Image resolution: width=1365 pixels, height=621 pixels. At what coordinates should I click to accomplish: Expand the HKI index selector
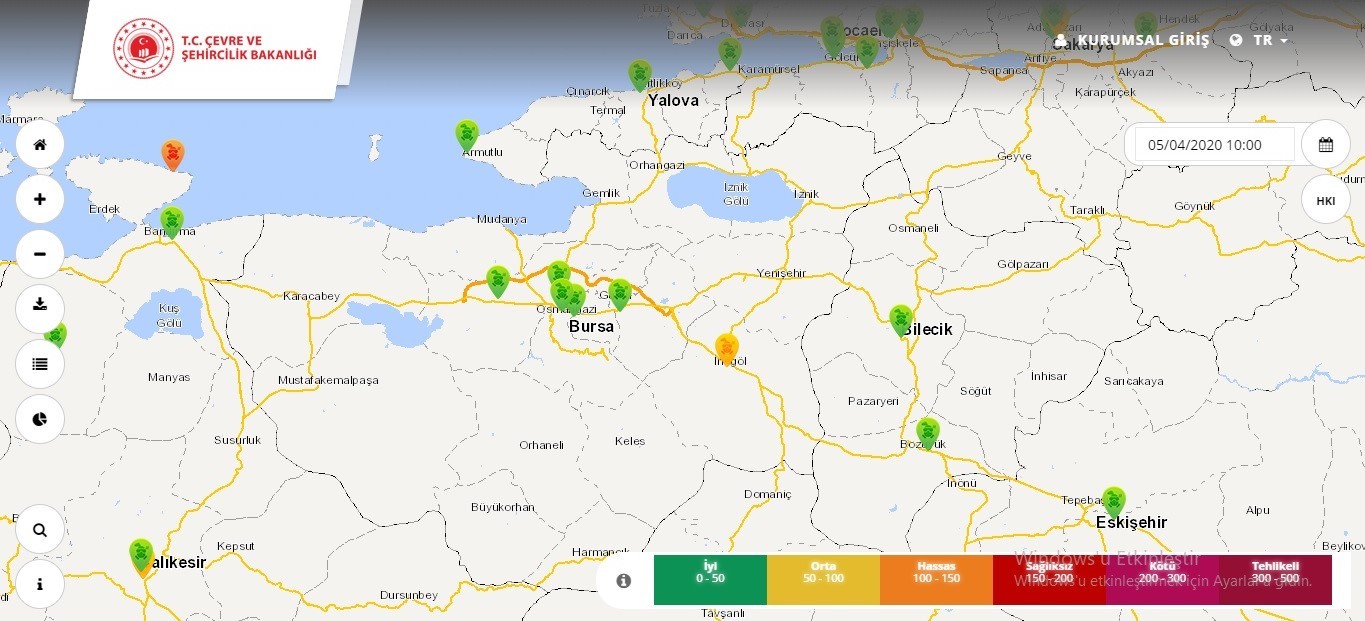click(x=1325, y=200)
